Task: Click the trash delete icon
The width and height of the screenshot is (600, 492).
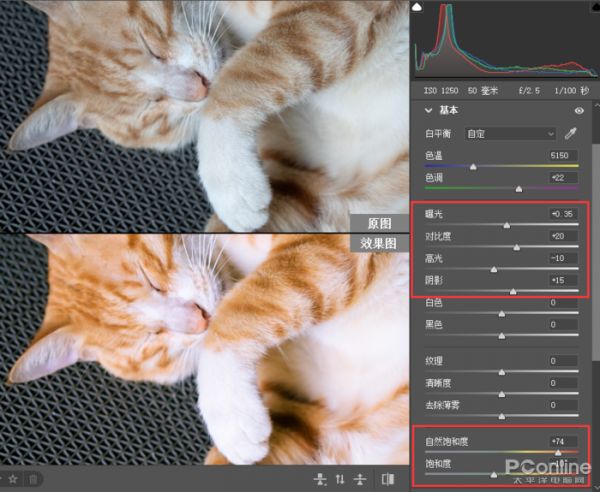Action: tap(33, 480)
